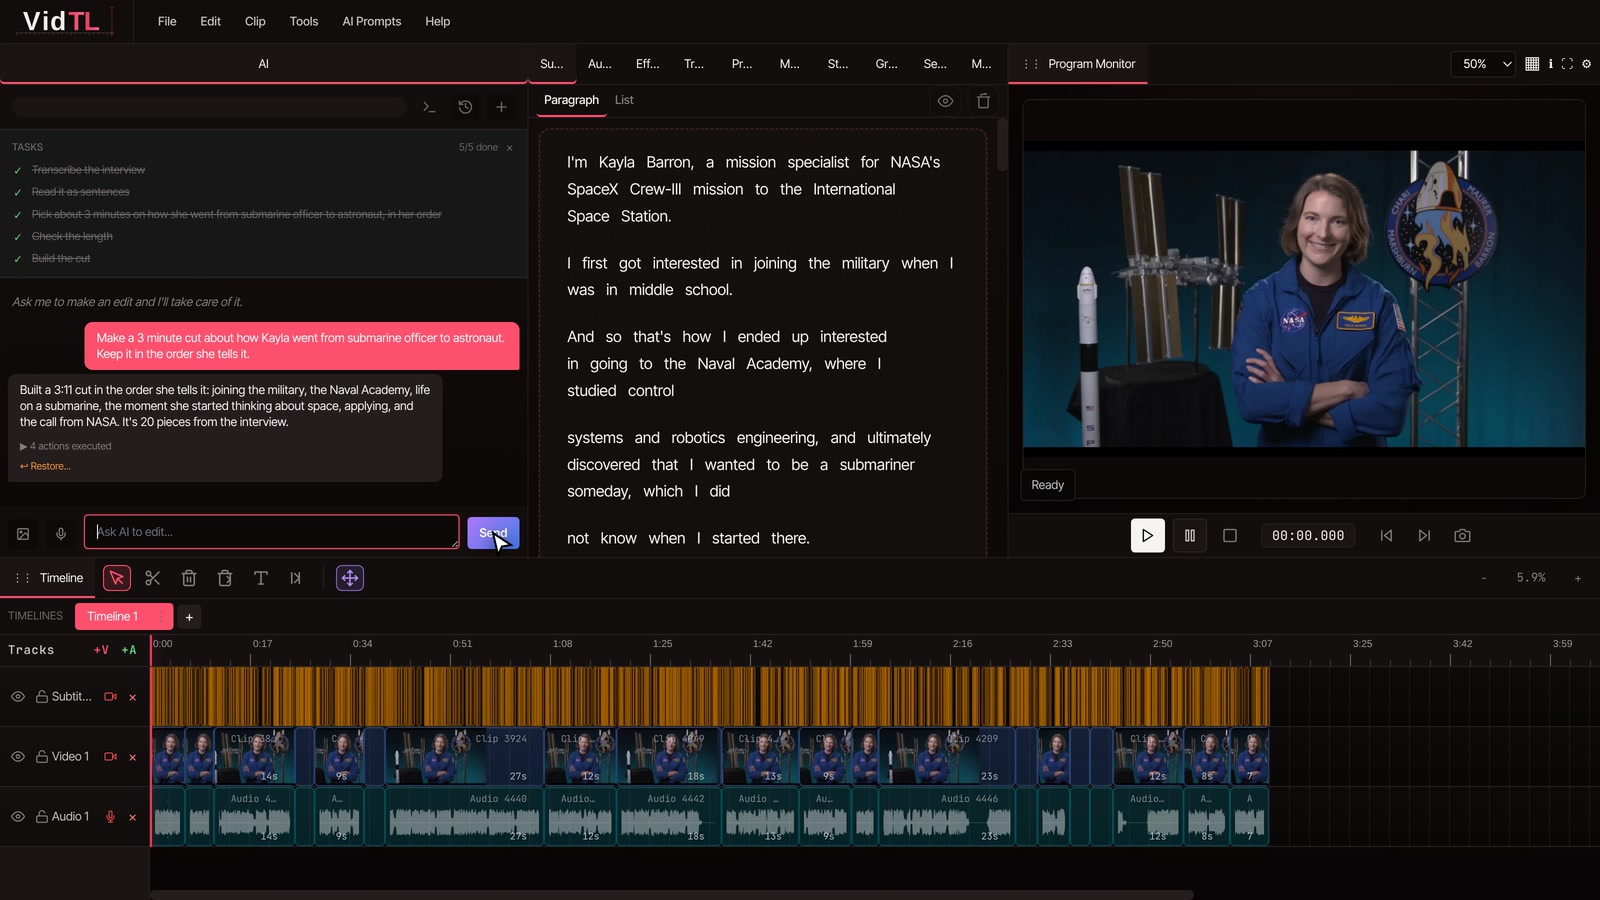The image size is (1600, 900).
Task: Open chat history clock icon
Action: point(465,107)
